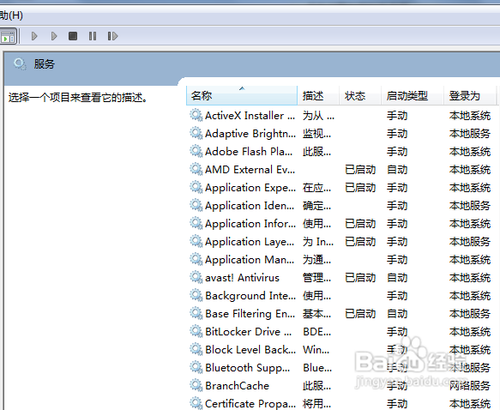Select the Application Layer Gateway gear icon
500x410 pixels.
tap(196, 241)
